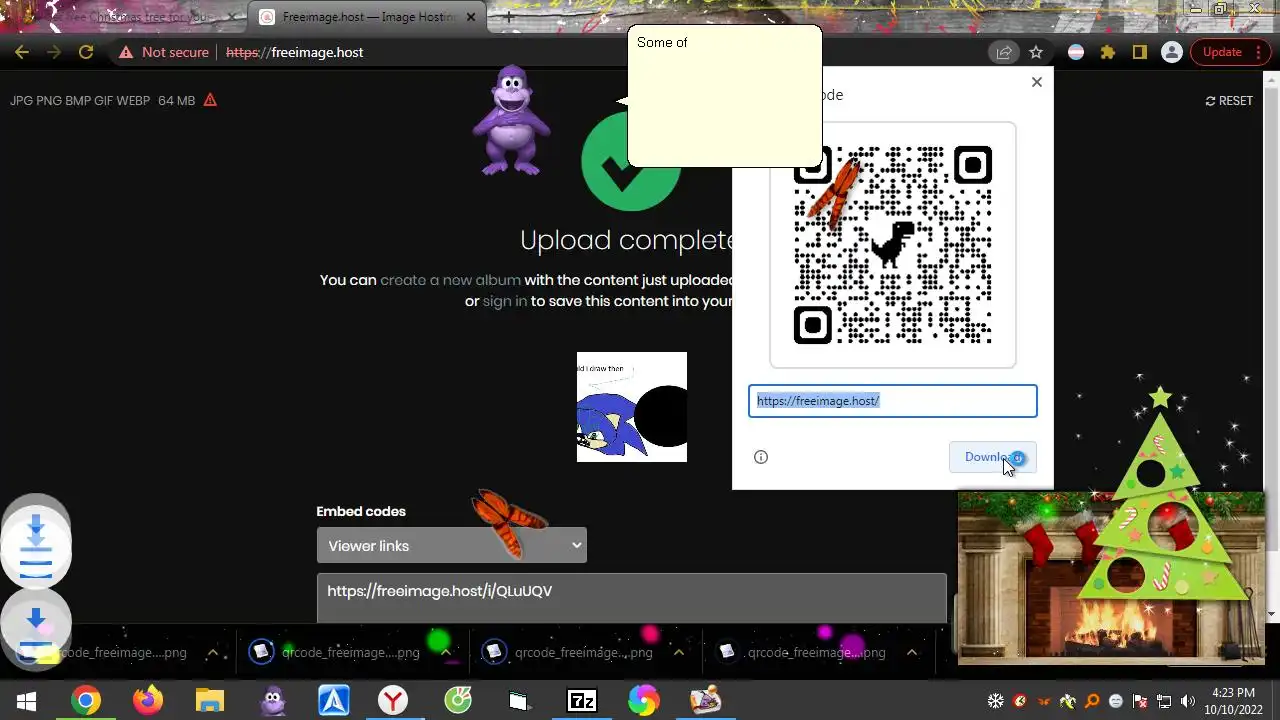The image size is (1280, 720).
Task: Open the uploaded Sonic drawing thumbnail
Action: (632, 407)
